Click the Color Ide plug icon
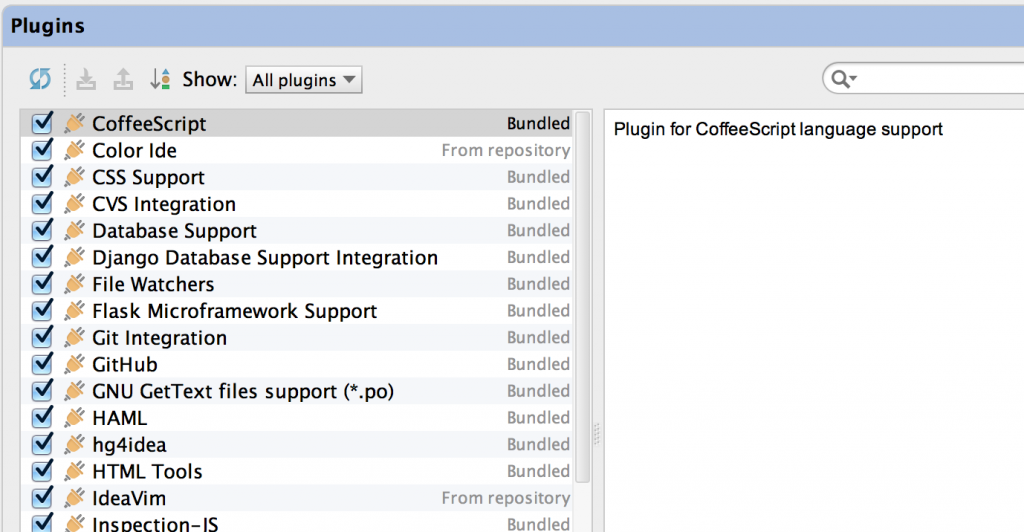The image size is (1024, 532). click(74, 150)
